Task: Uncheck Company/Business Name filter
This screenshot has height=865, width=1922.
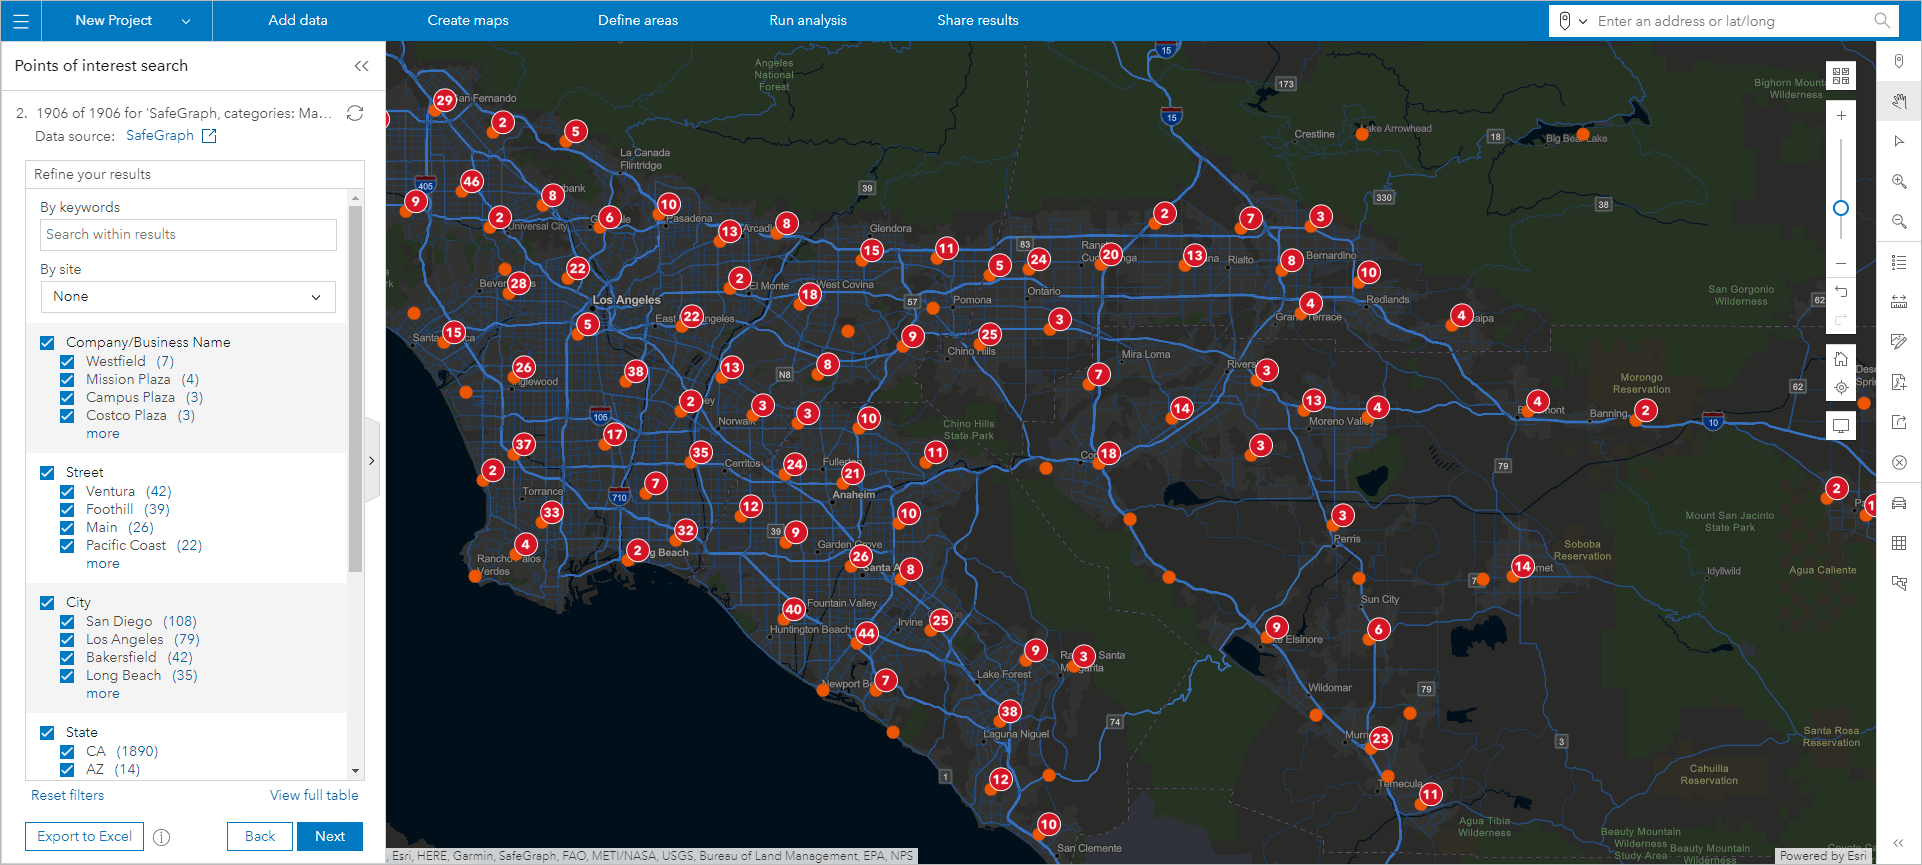Action: (47, 343)
